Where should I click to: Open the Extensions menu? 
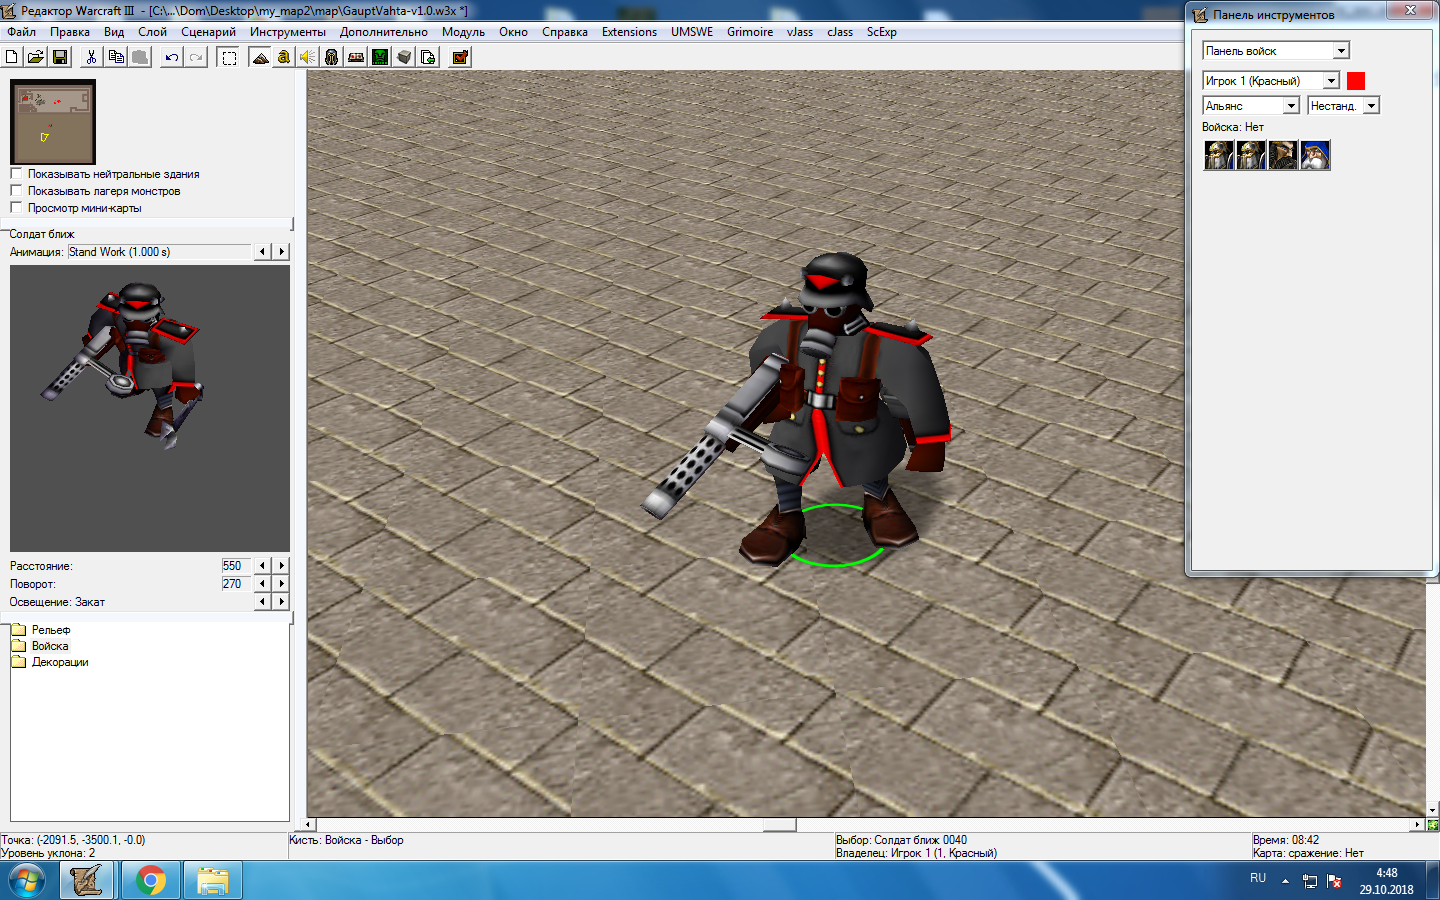click(629, 32)
